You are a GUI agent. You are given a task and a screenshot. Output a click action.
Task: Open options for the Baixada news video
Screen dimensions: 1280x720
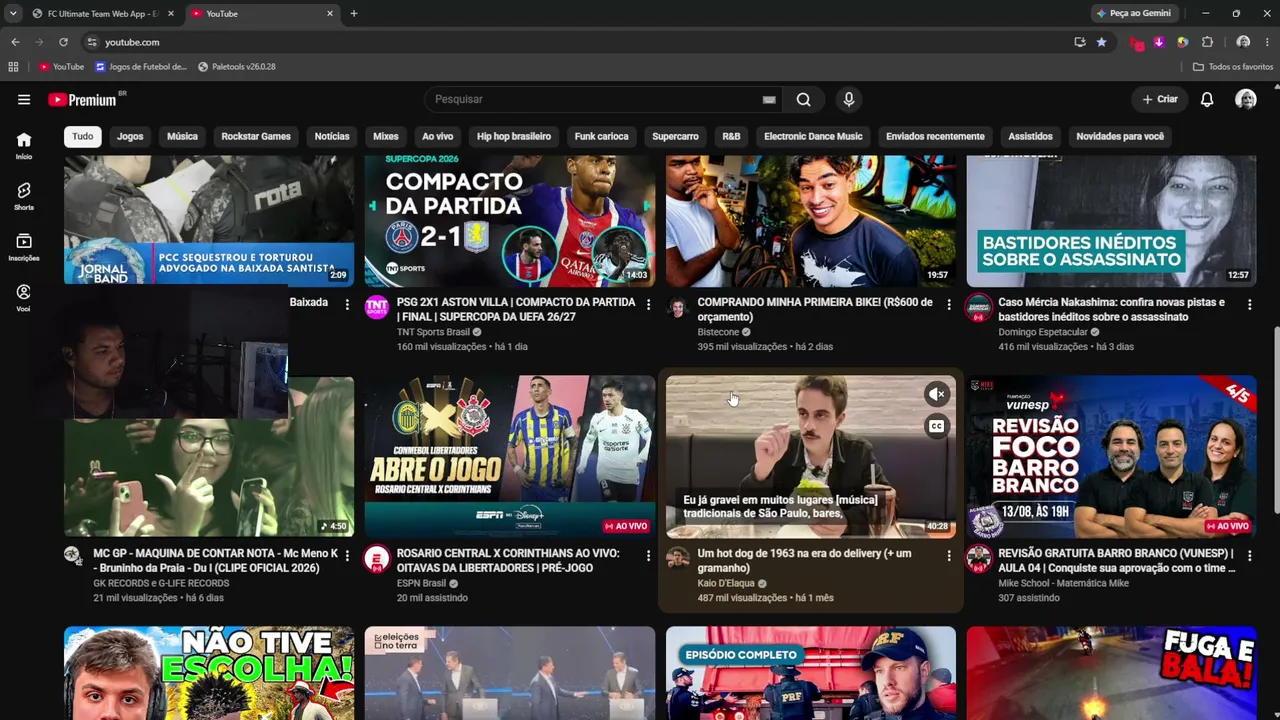click(x=347, y=303)
